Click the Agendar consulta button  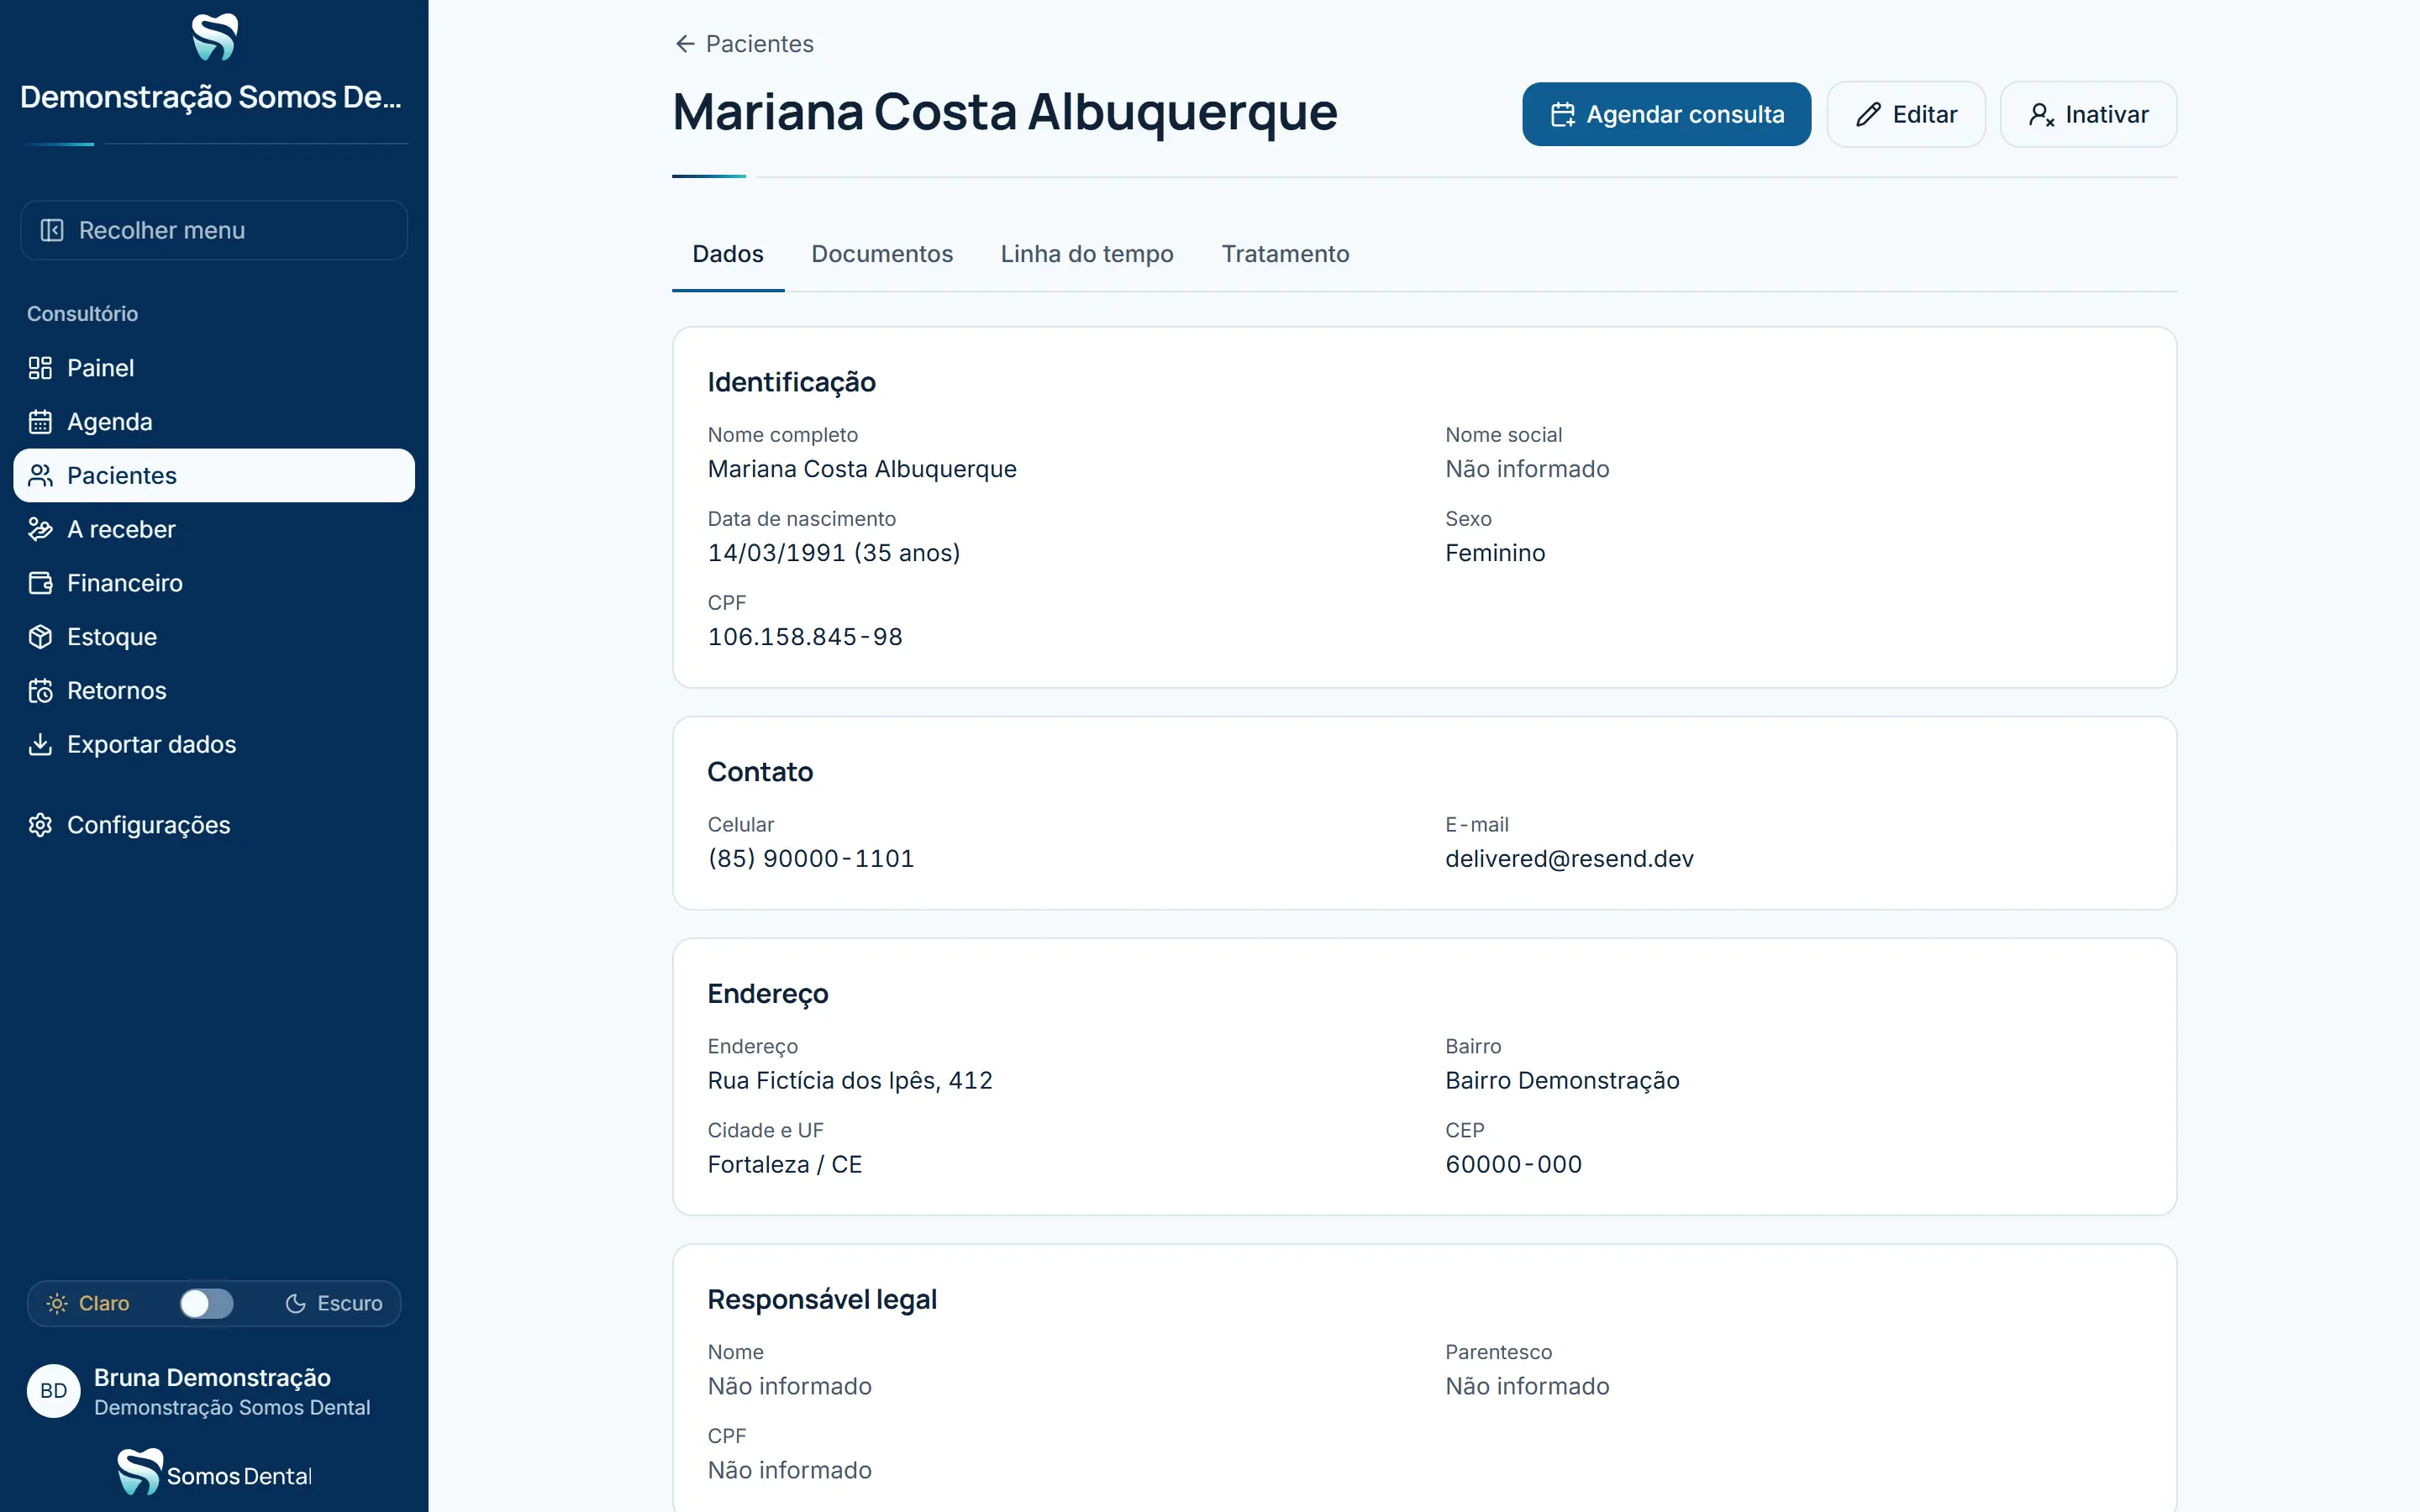(1666, 115)
